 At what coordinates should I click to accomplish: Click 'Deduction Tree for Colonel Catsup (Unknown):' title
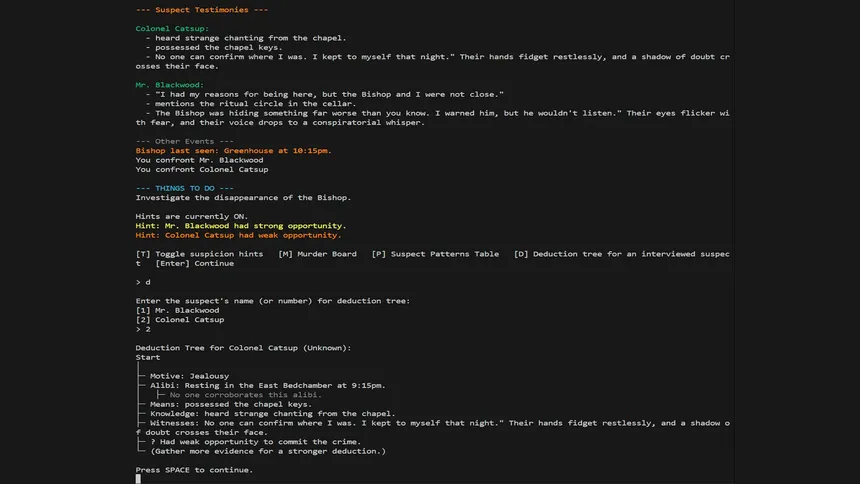point(244,348)
